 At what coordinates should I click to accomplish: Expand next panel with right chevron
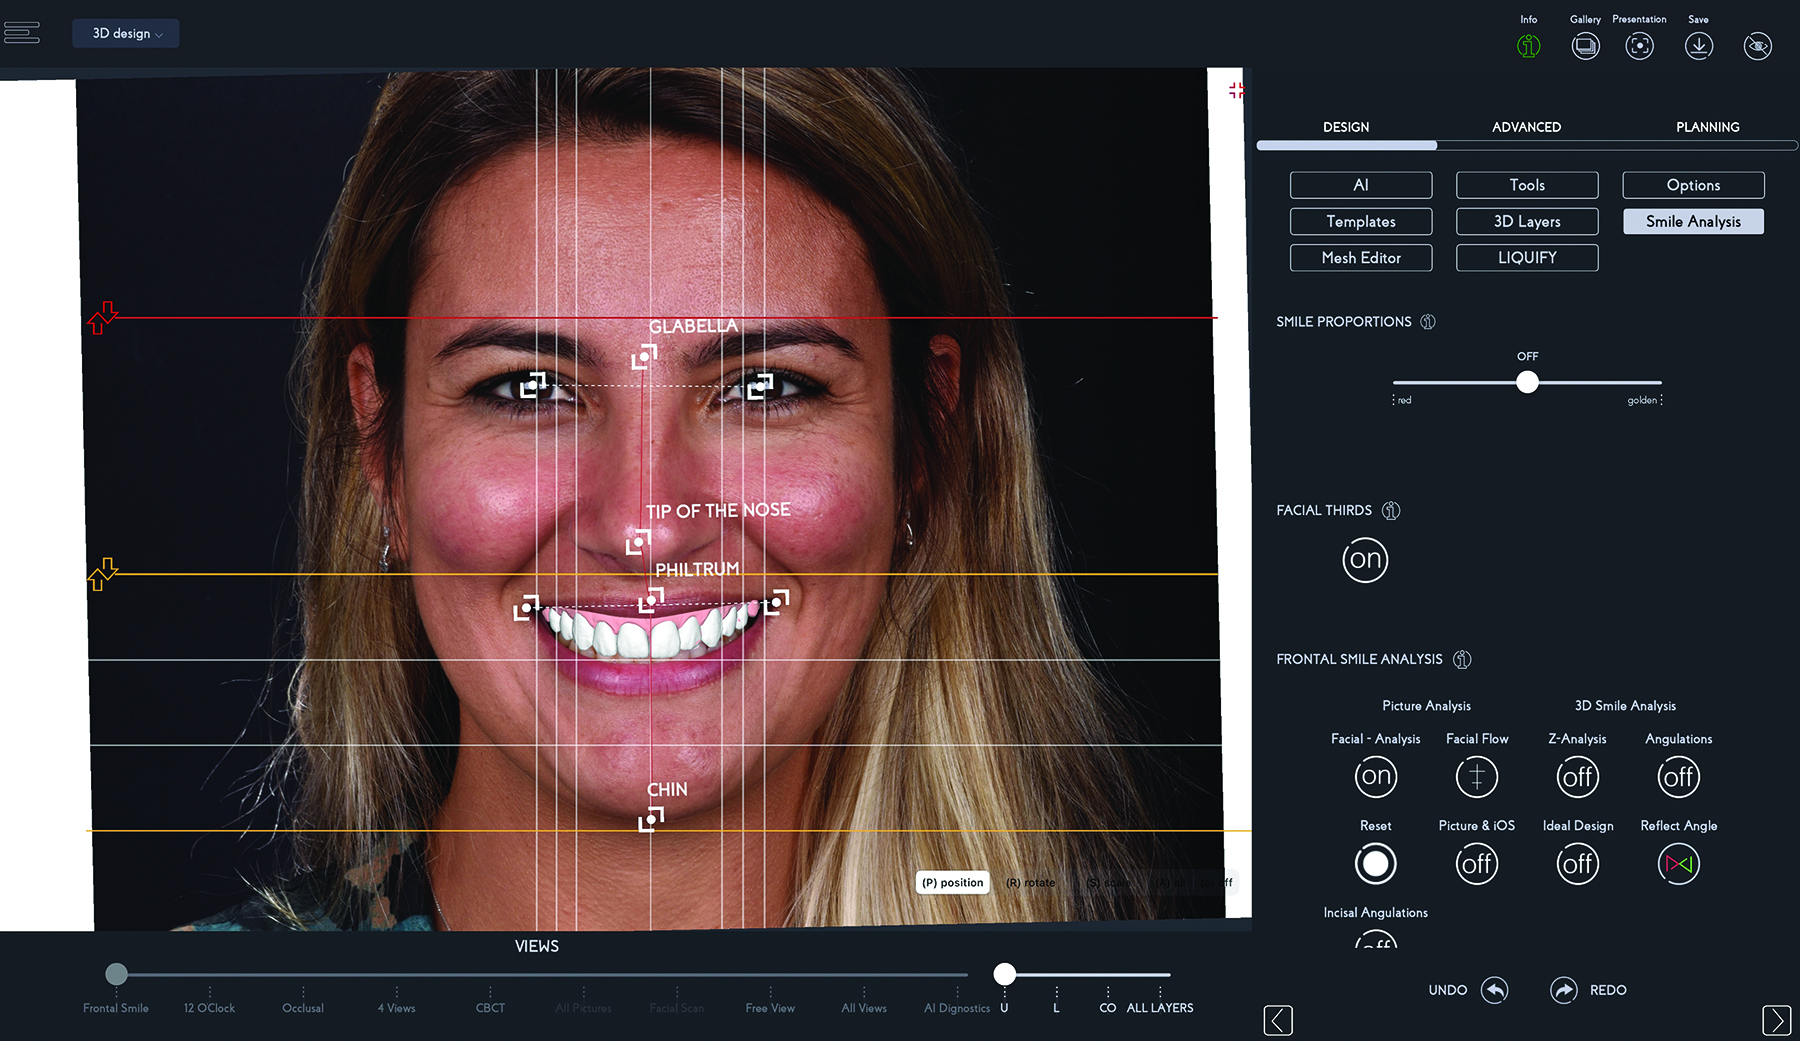click(x=1776, y=1020)
